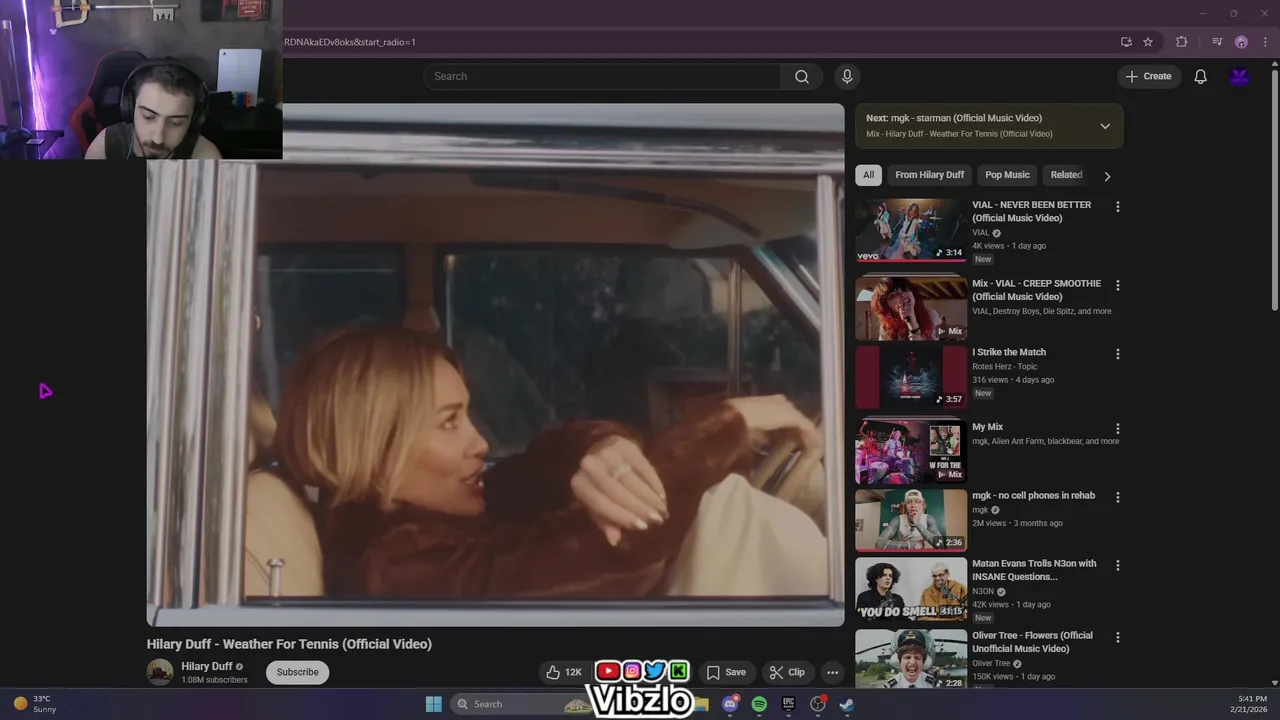Click the video player to pause
Image resolution: width=1280 pixels, height=720 pixels.
pos(495,365)
